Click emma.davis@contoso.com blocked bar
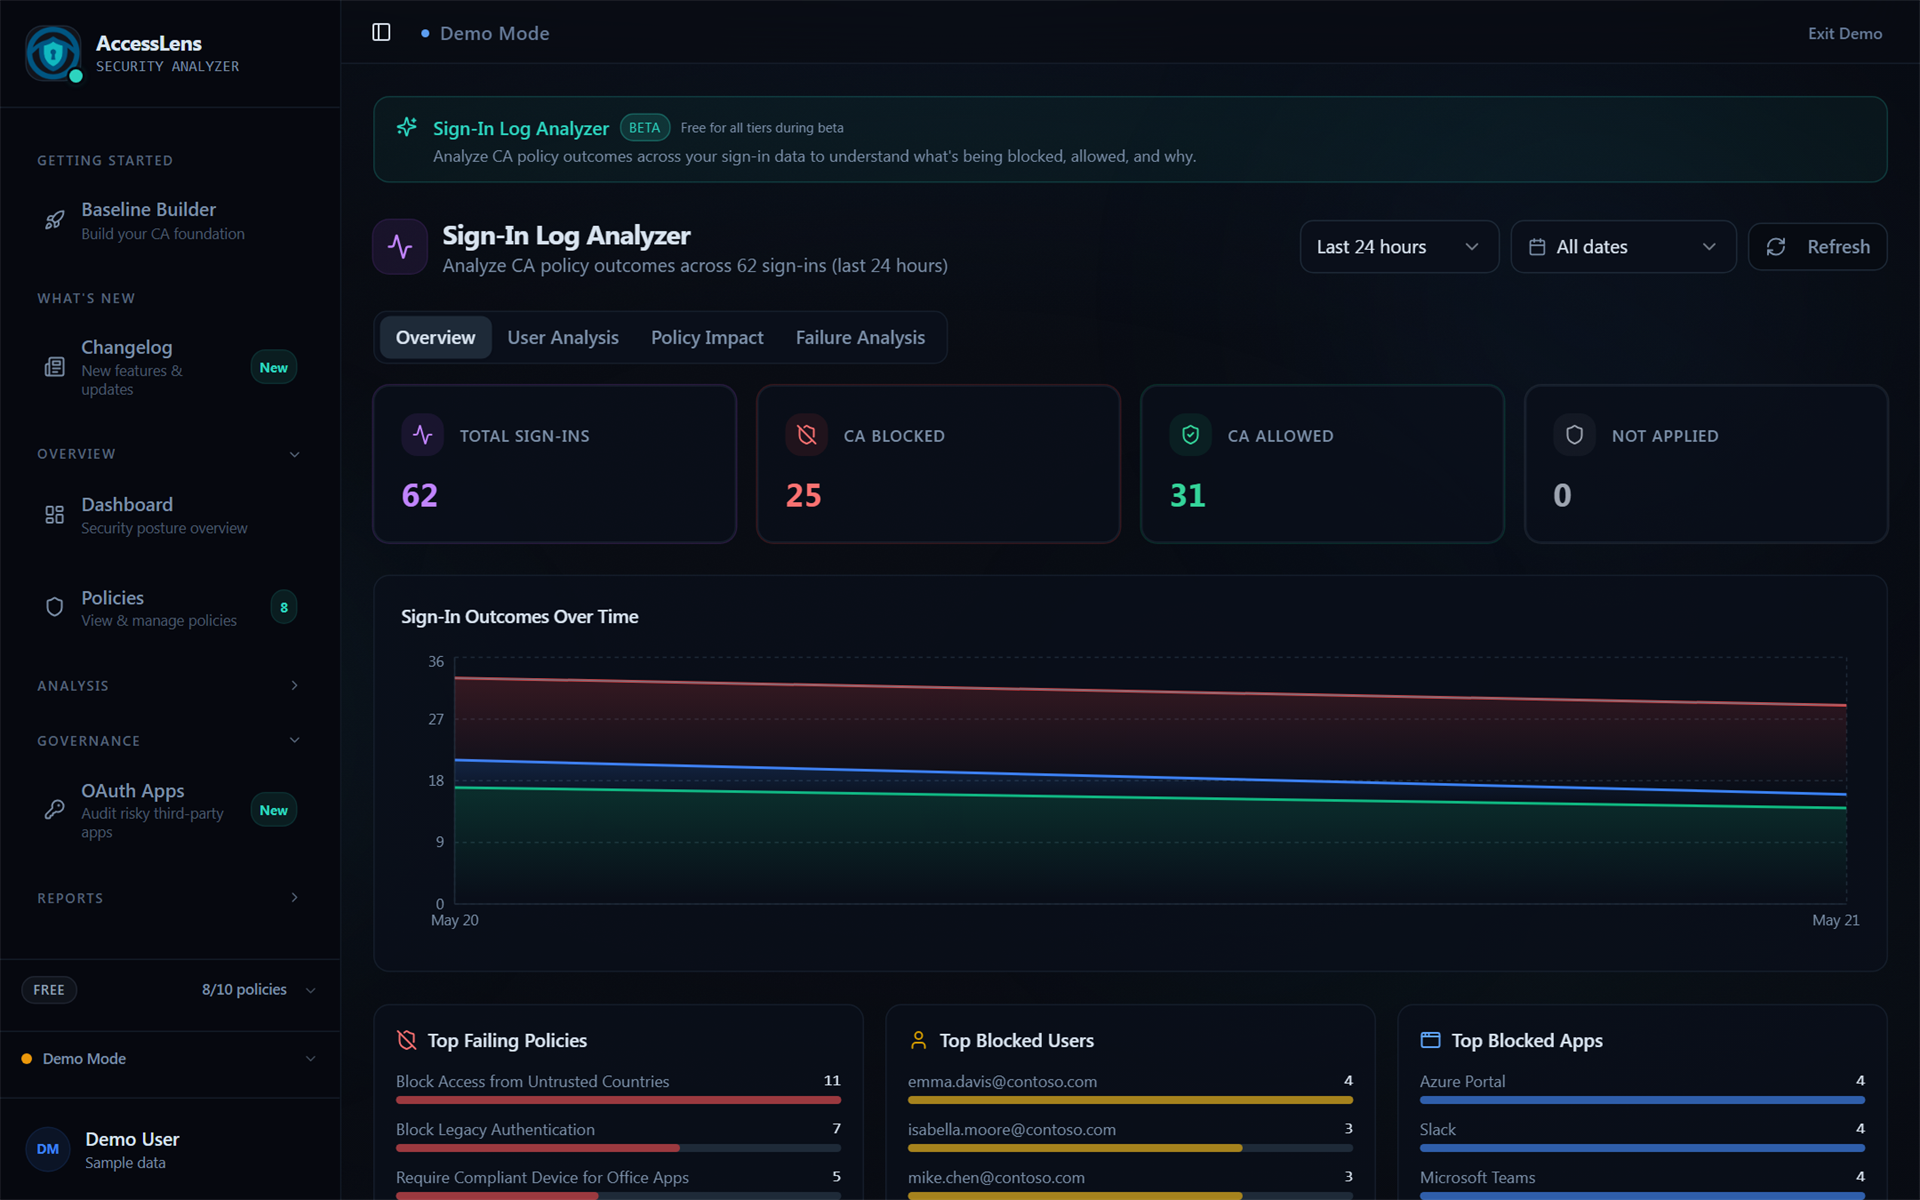This screenshot has height=1200, width=1920. click(1130, 1100)
